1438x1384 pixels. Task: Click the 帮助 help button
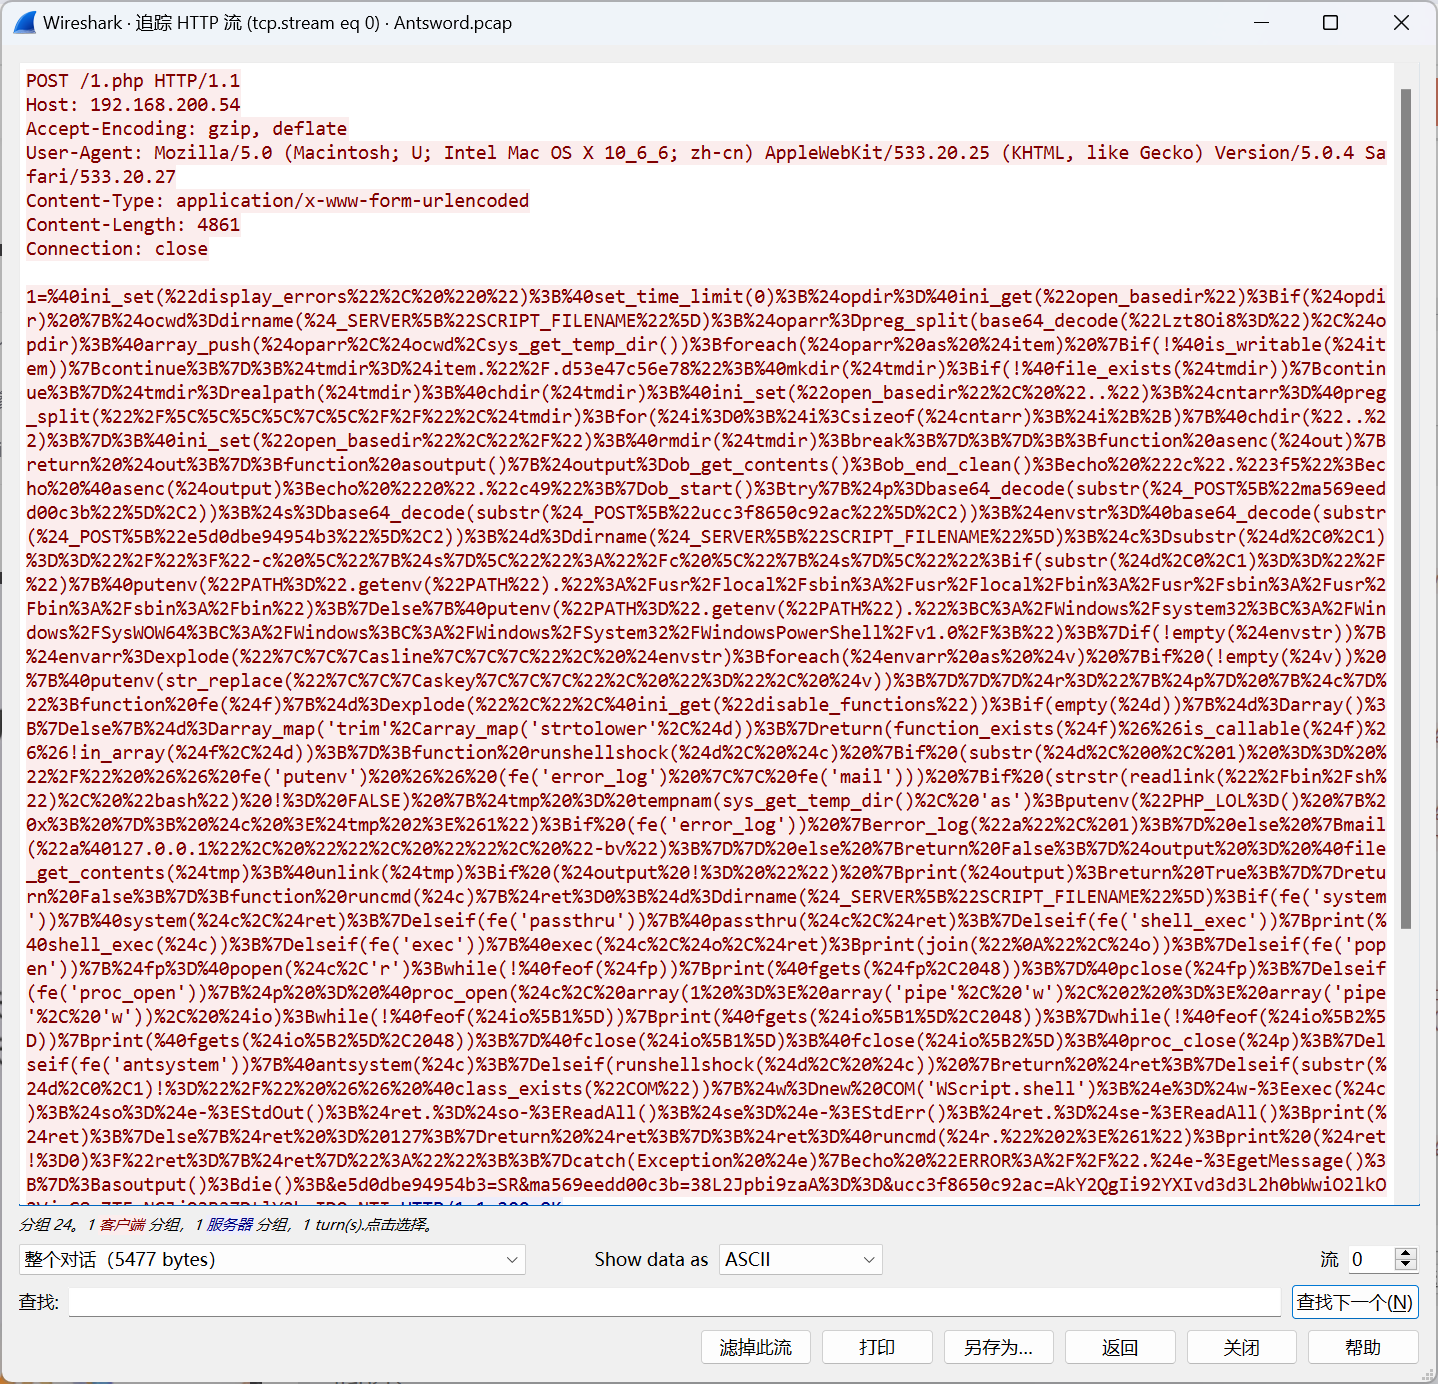(1363, 1347)
